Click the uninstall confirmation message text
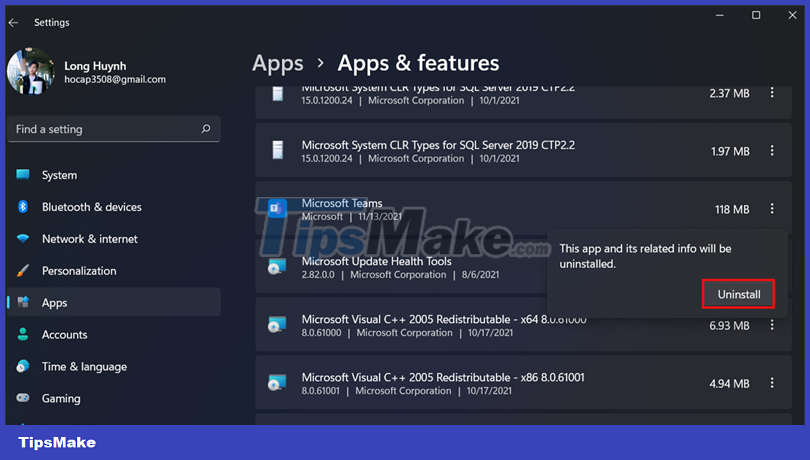Image resolution: width=810 pixels, height=460 pixels. point(645,256)
